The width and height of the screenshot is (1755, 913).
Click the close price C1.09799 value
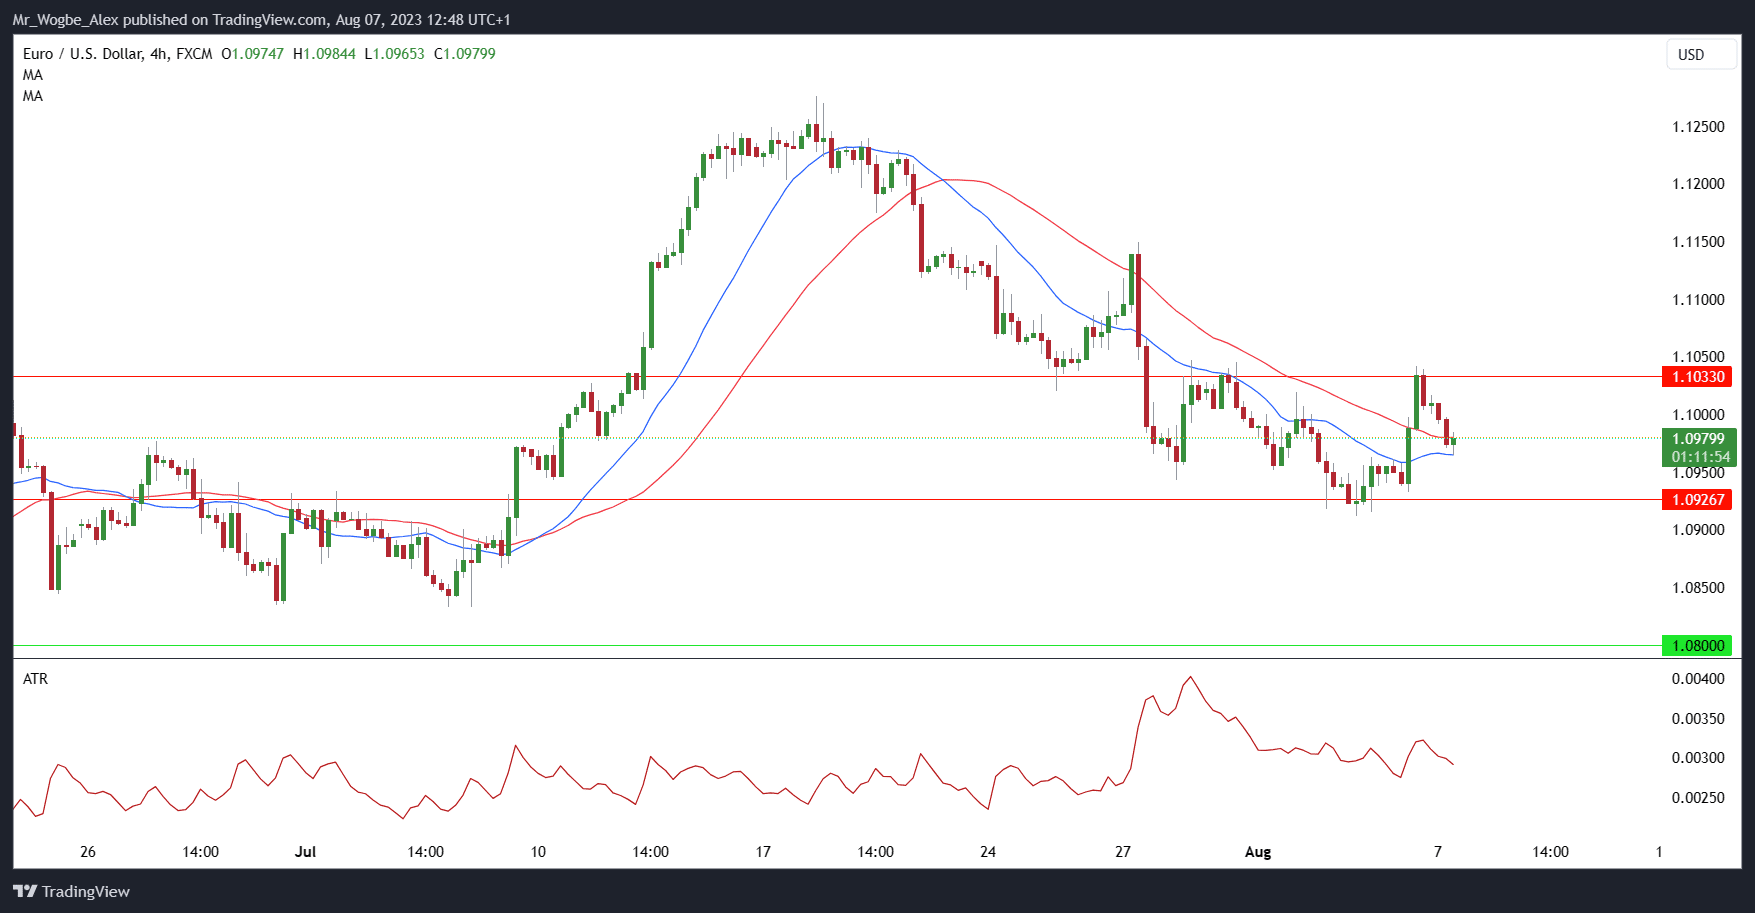coord(464,54)
